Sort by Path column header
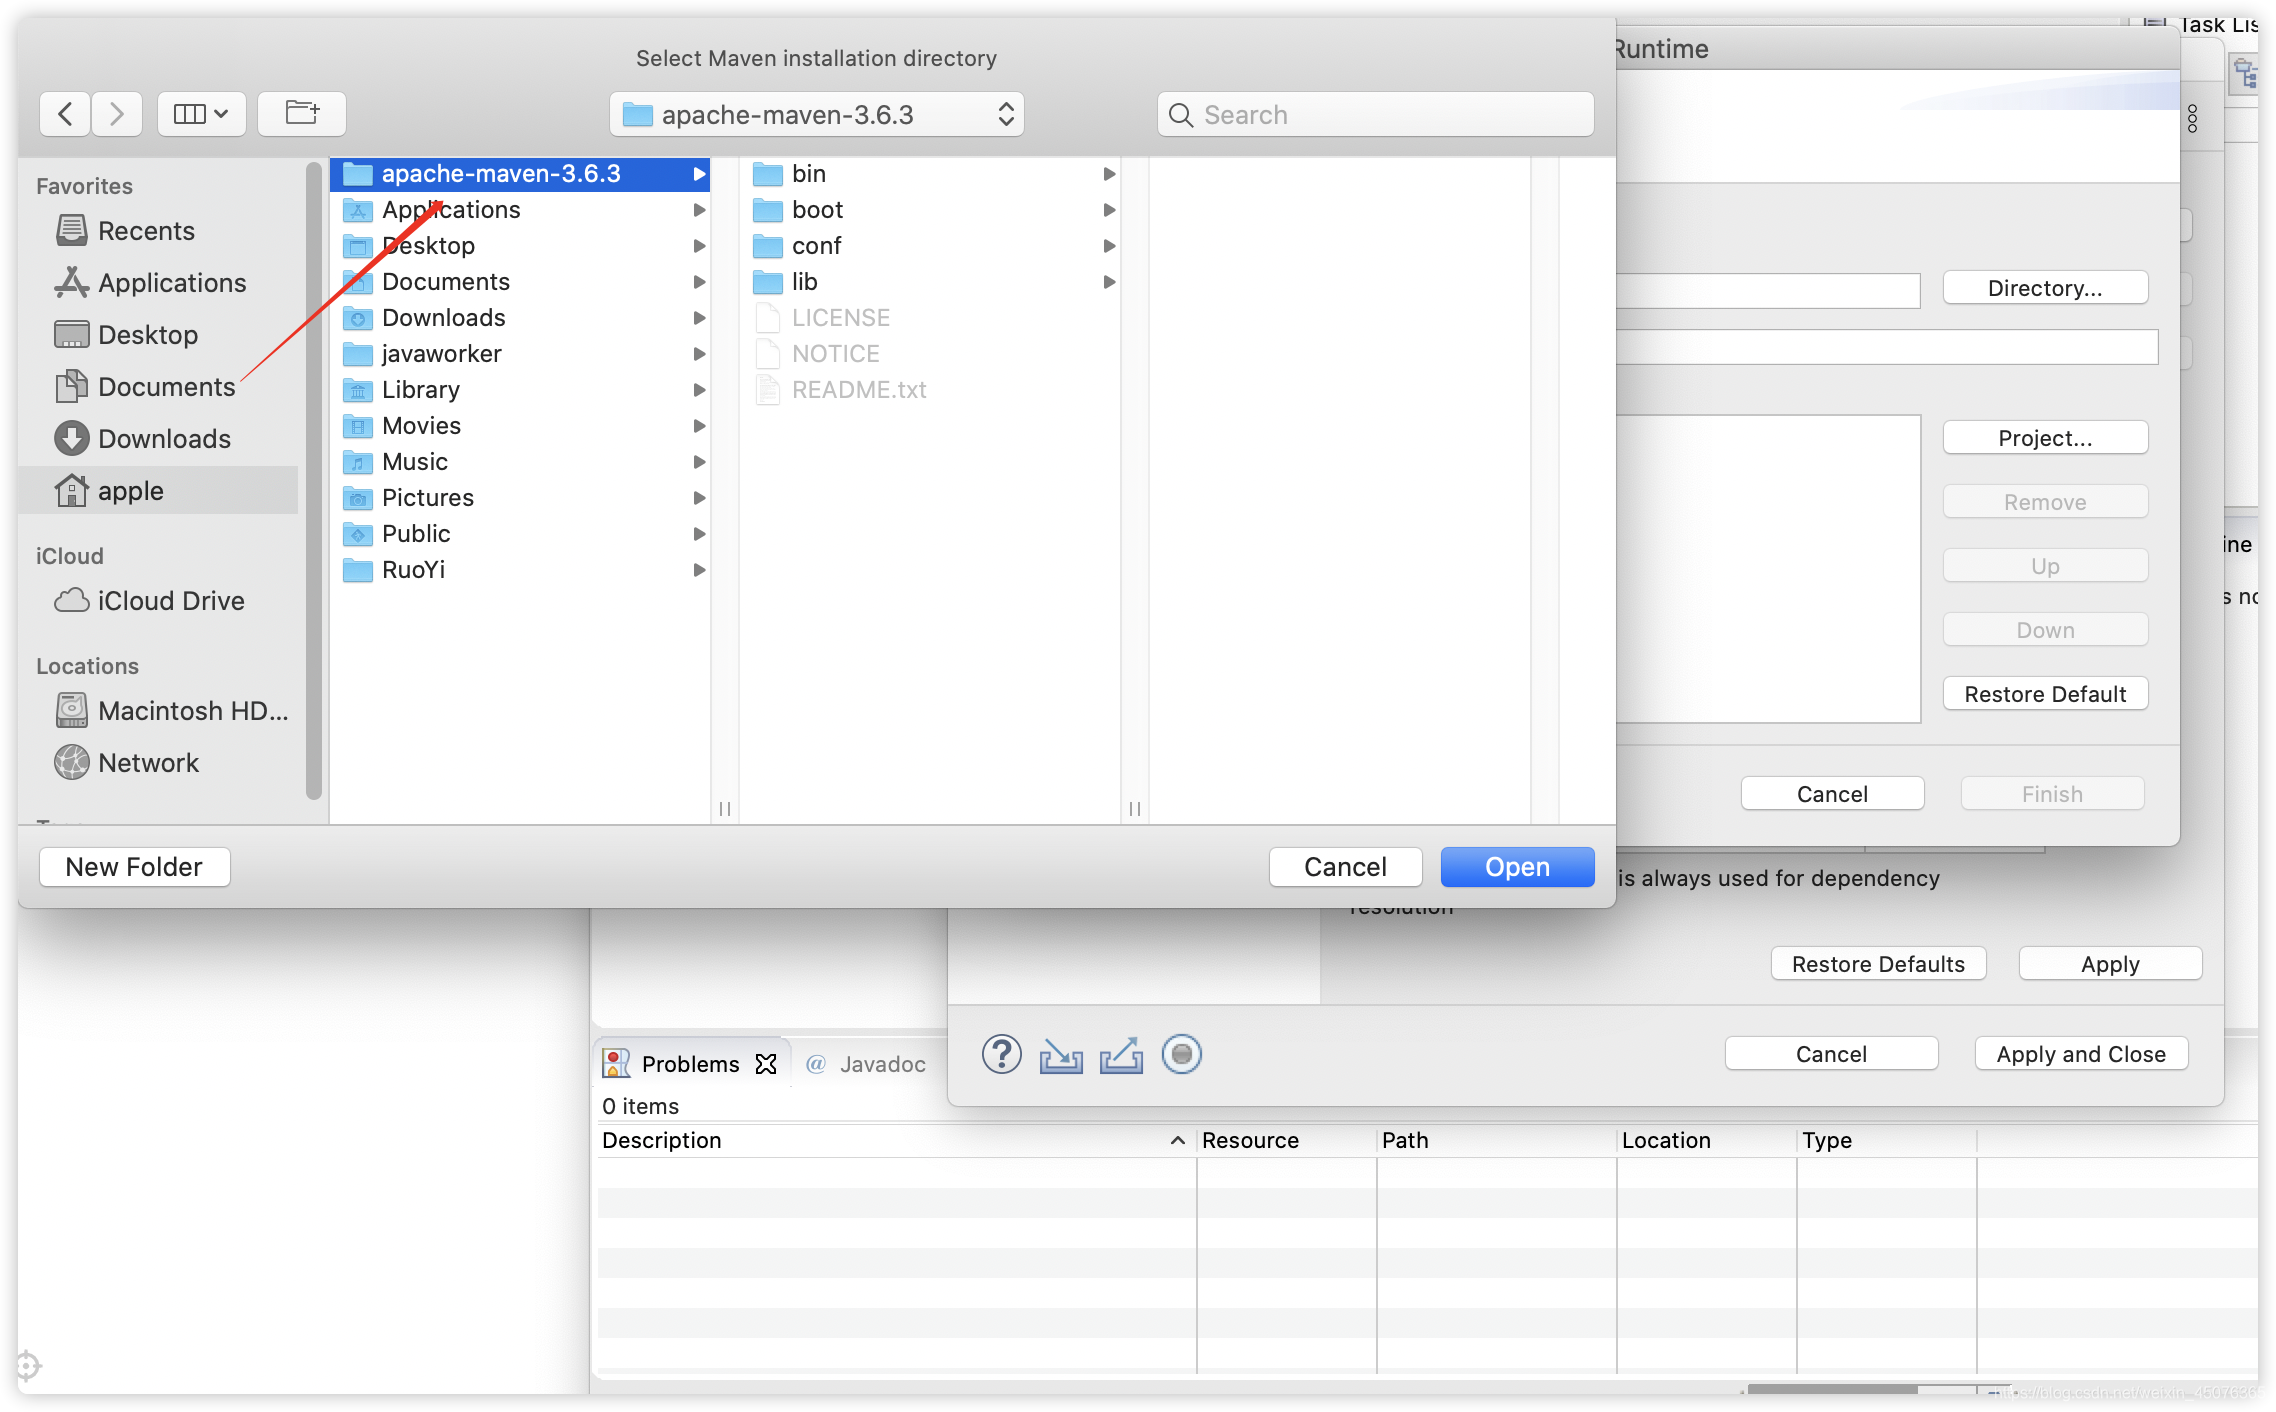 pyautogui.click(x=1496, y=1140)
